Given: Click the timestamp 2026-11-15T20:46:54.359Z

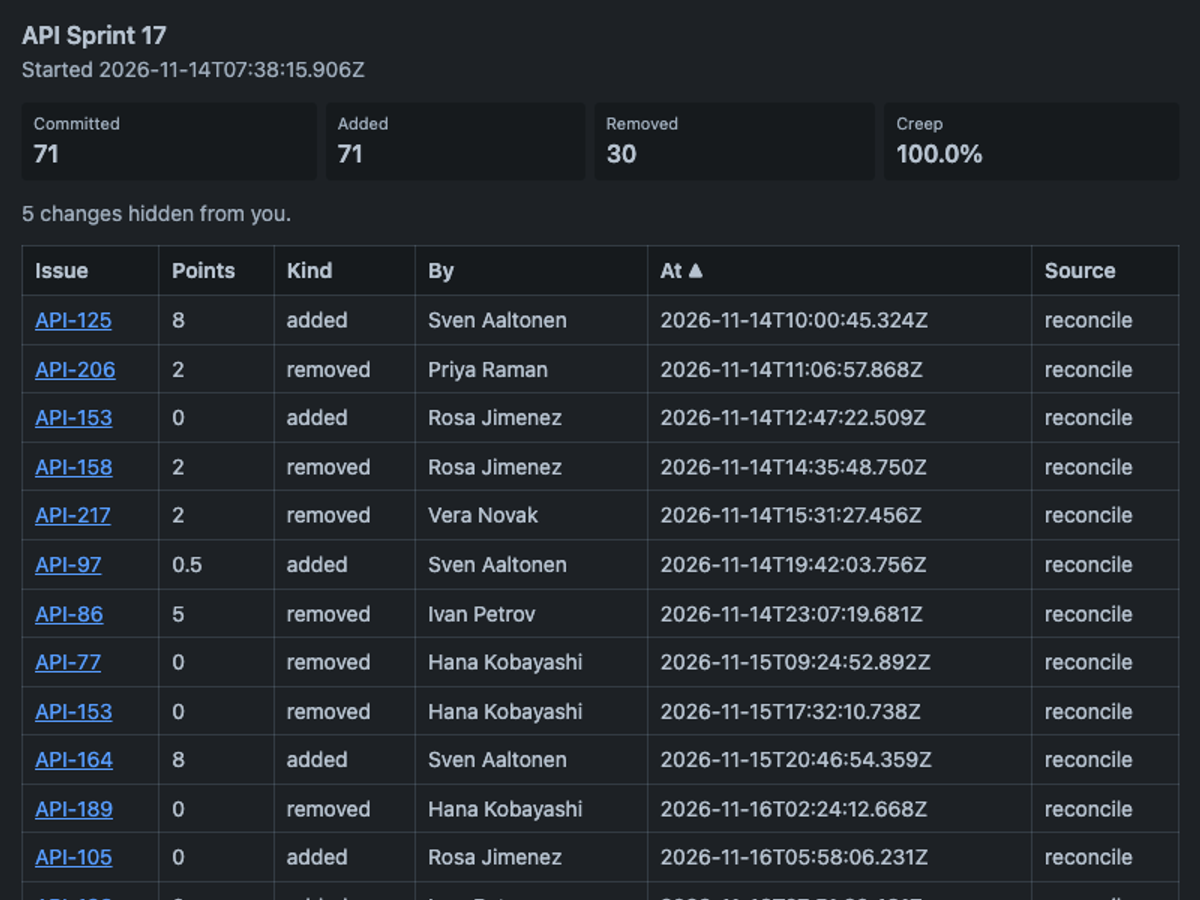Looking at the screenshot, I should [796, 760].
